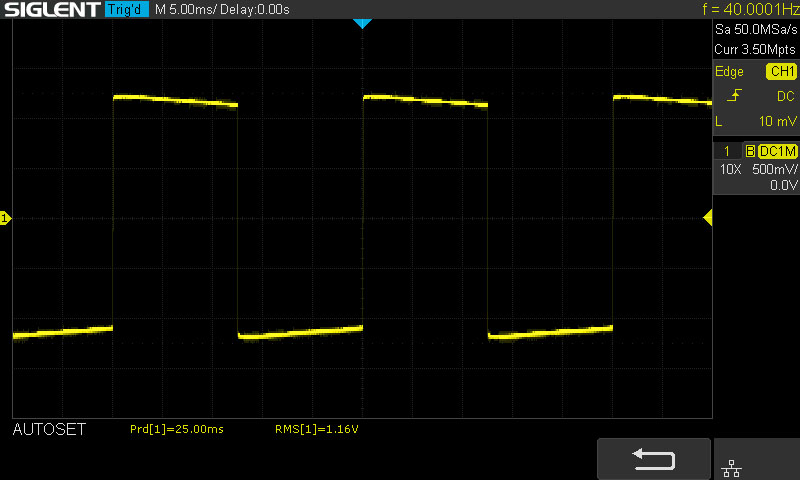Click the Trig'd status indicator
The image size is (800, 480).
pyautogui.click(x=127, y=9)
